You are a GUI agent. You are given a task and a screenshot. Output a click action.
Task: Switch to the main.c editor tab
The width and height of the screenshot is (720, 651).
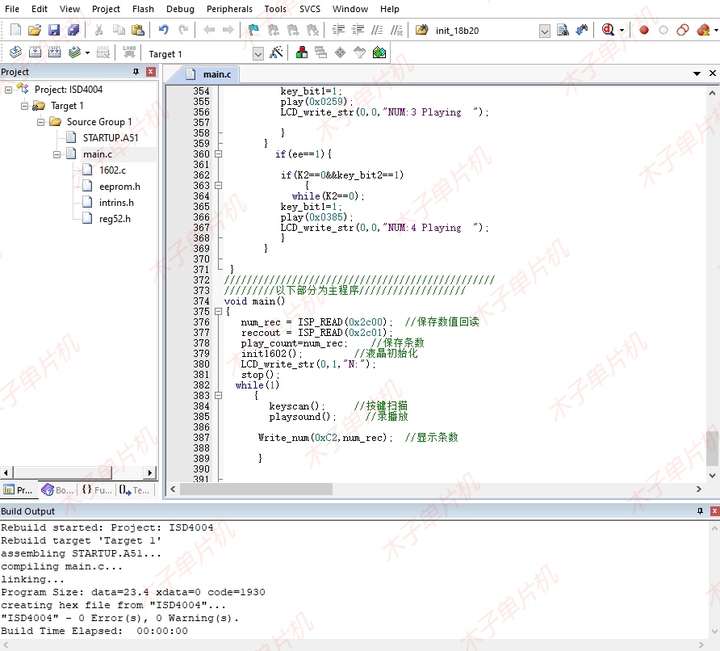pos(211,74)
